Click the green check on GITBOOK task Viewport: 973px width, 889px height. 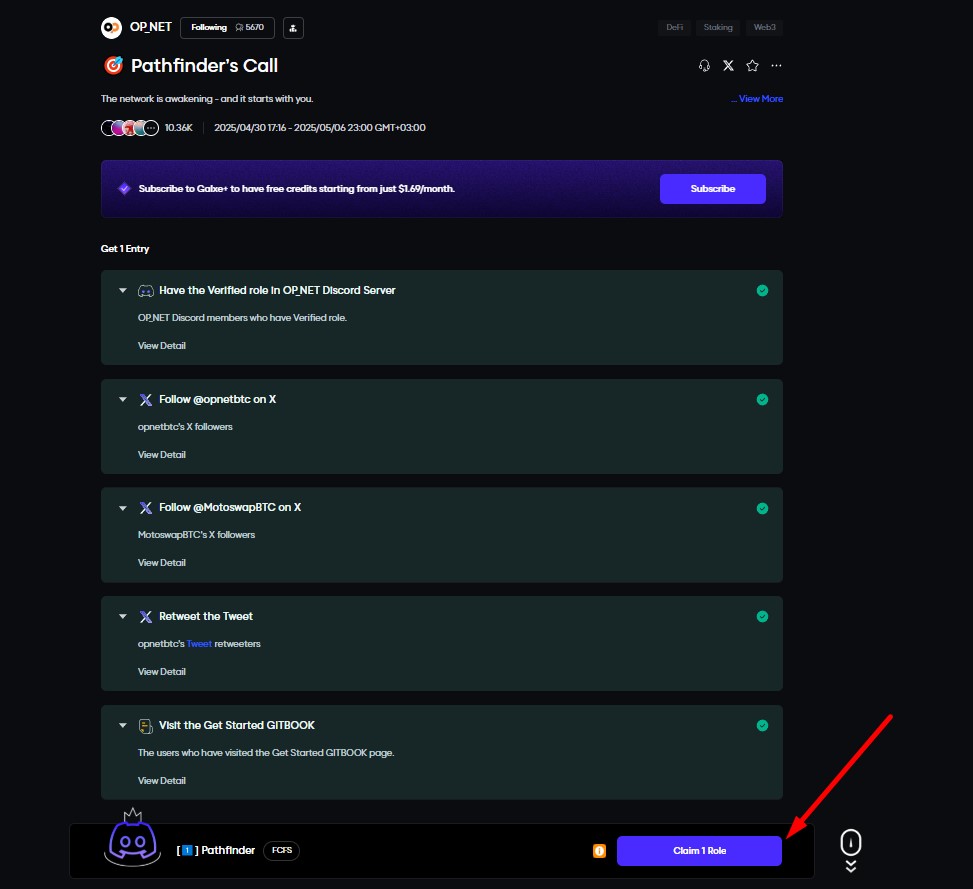pyautogui.click(x=762, y=726)
